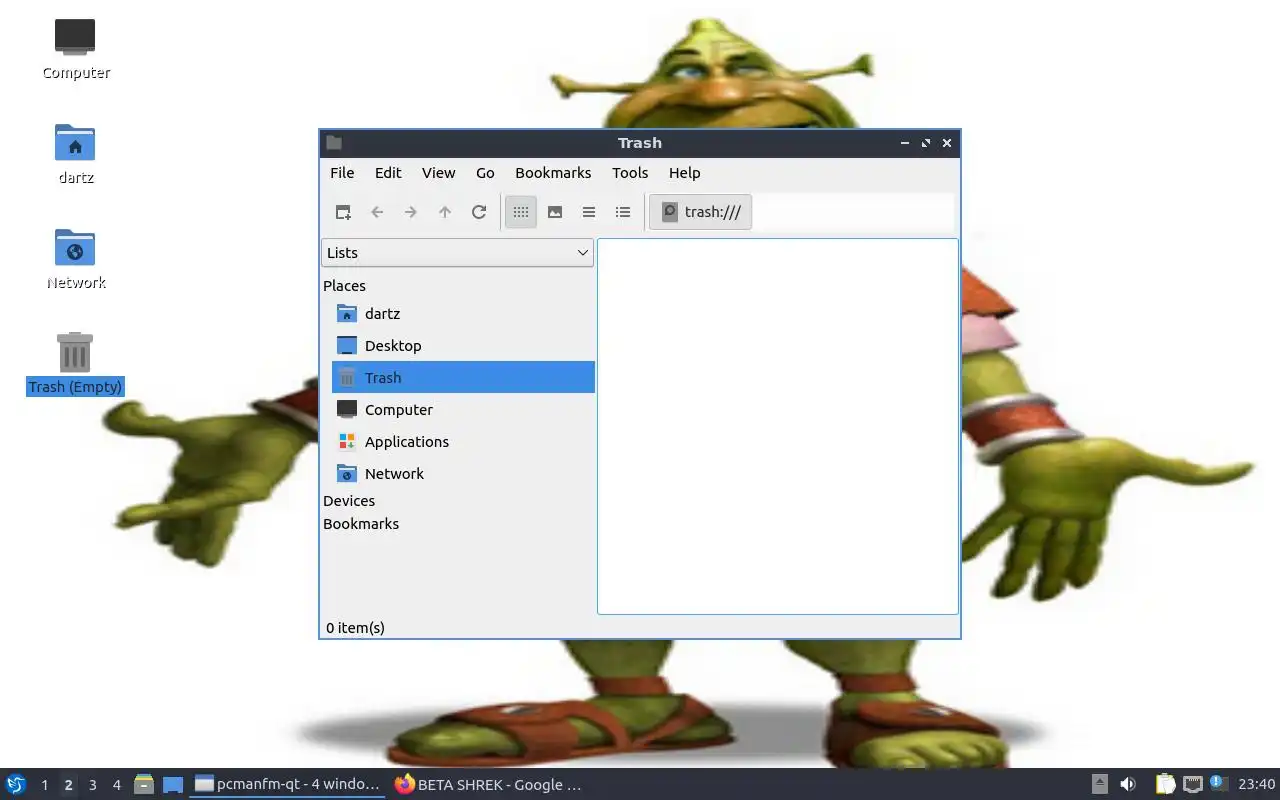Click the 23:40 panel clock
Viewport: 1280px width, 800px height.
(x=1257, y=784)
